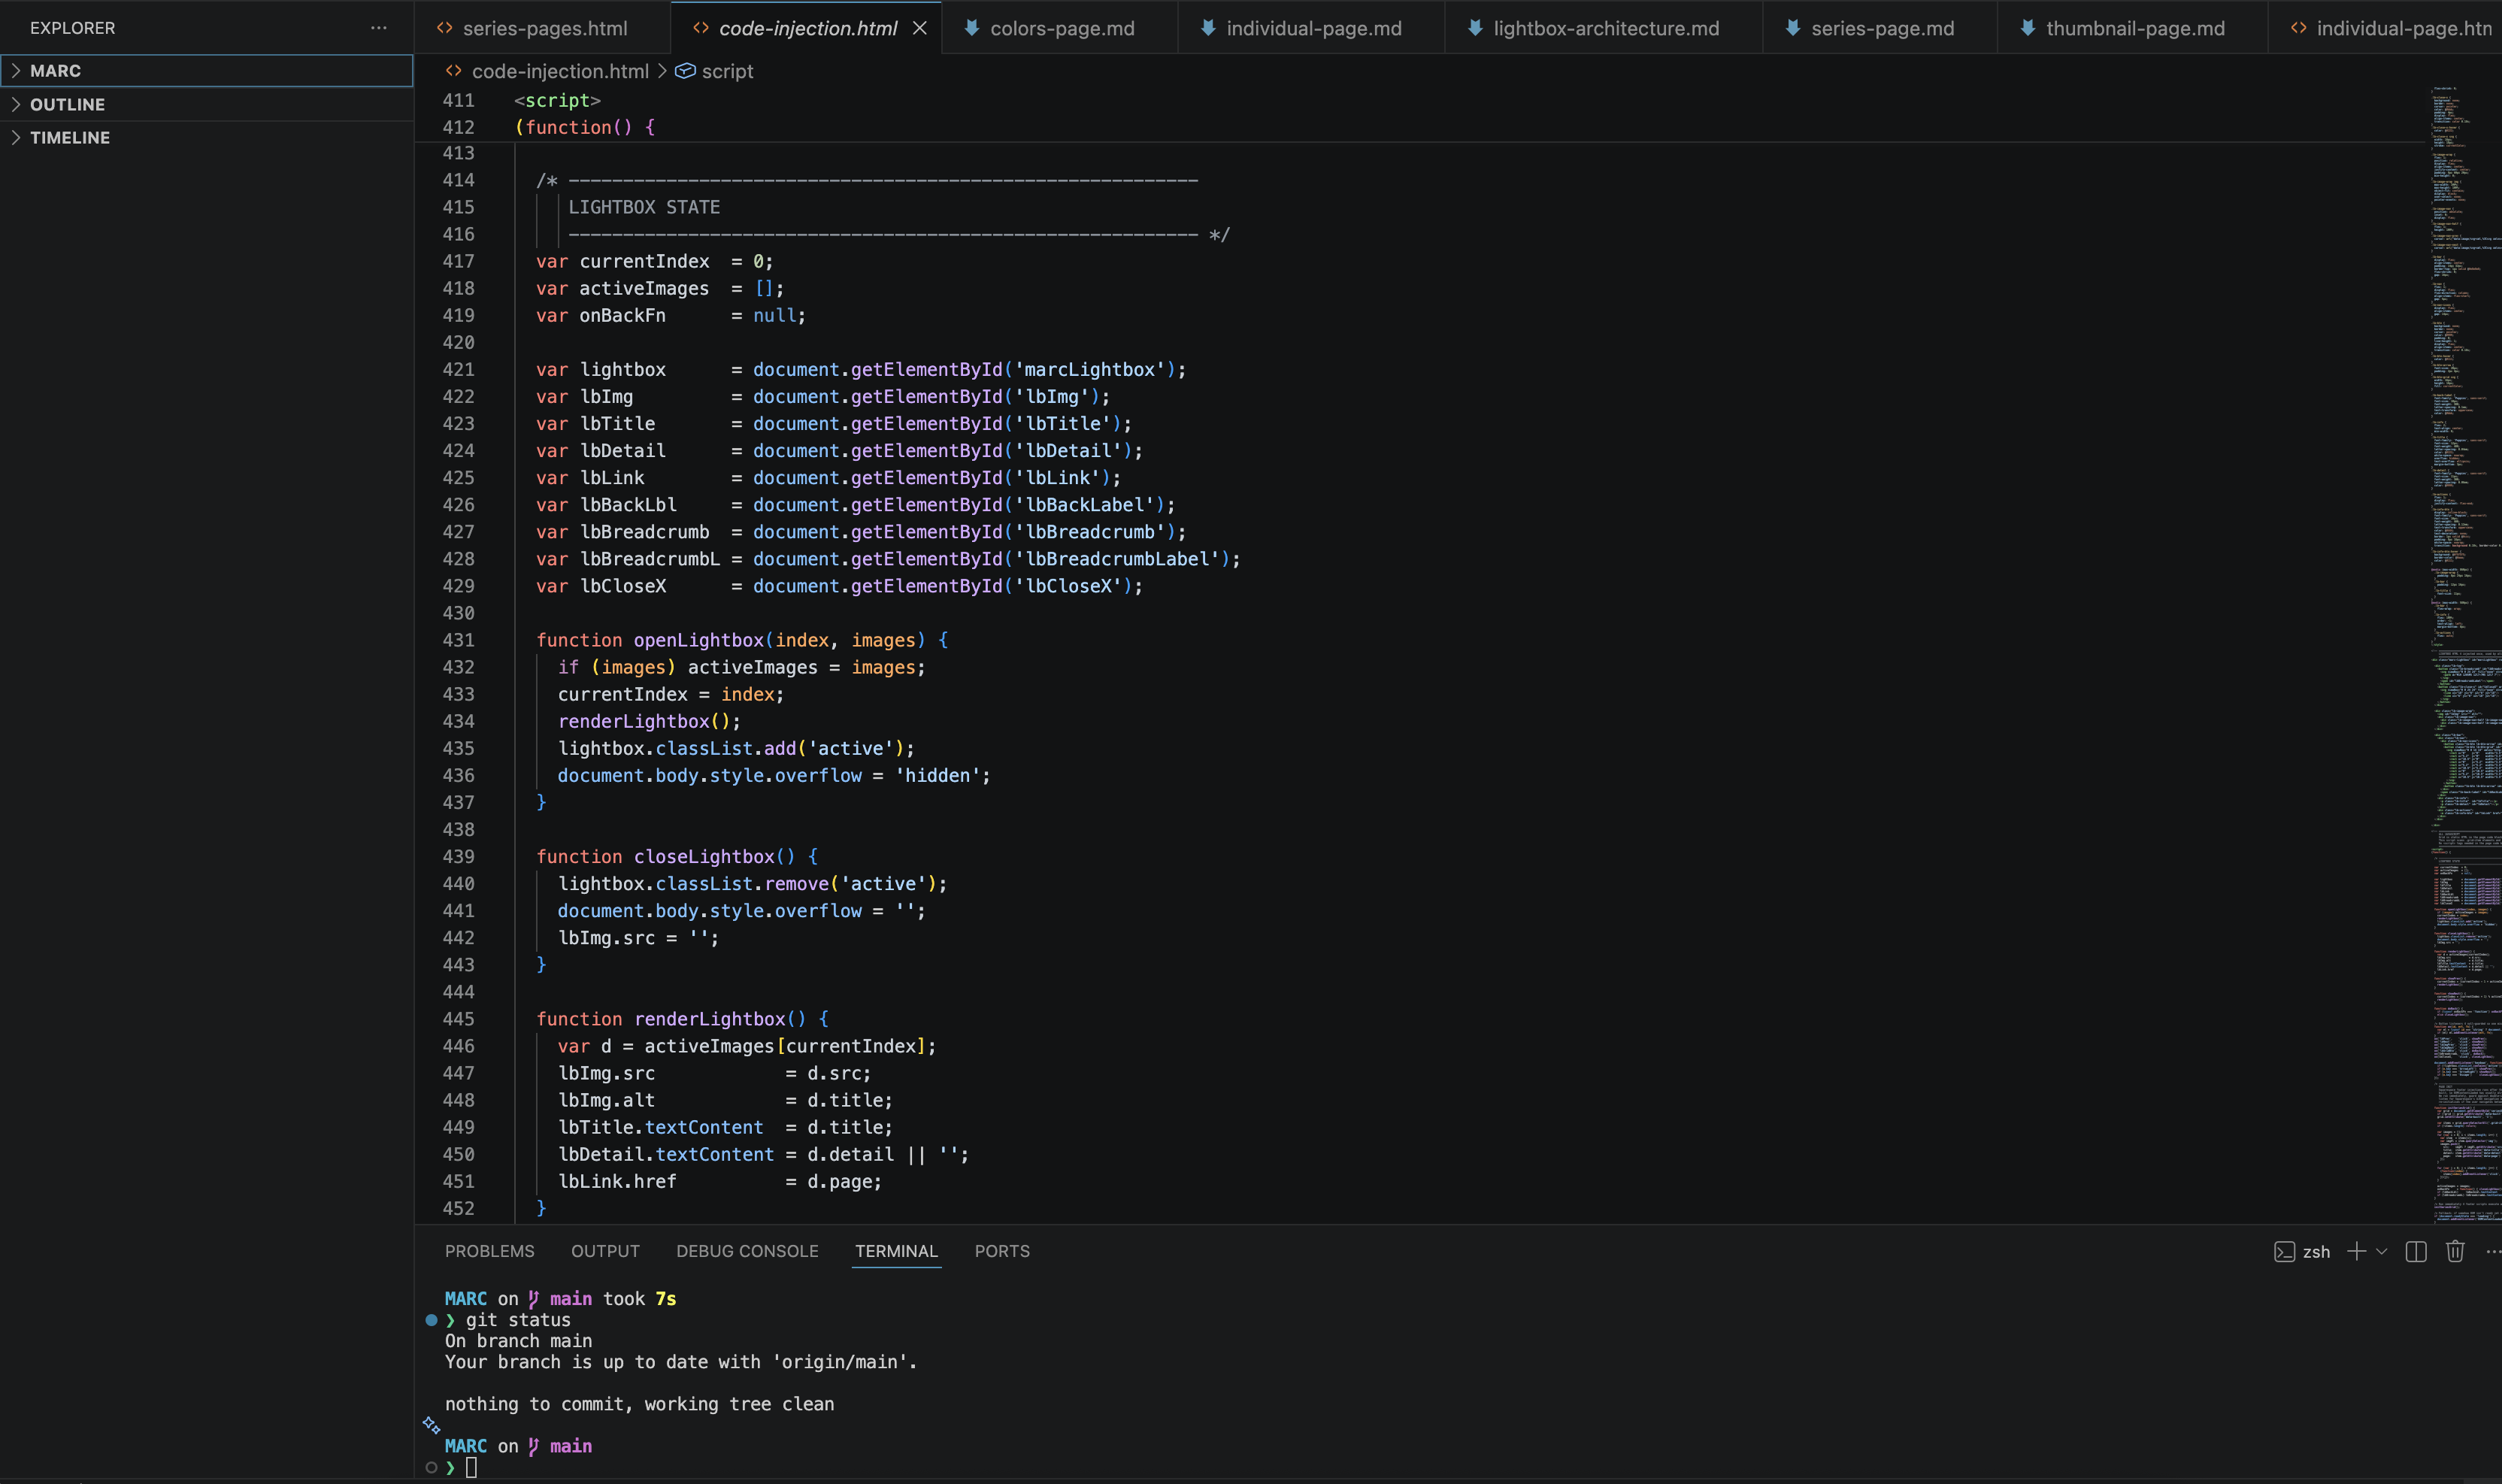Click the LIGHTBOX STATE comment

coord(644,207)
